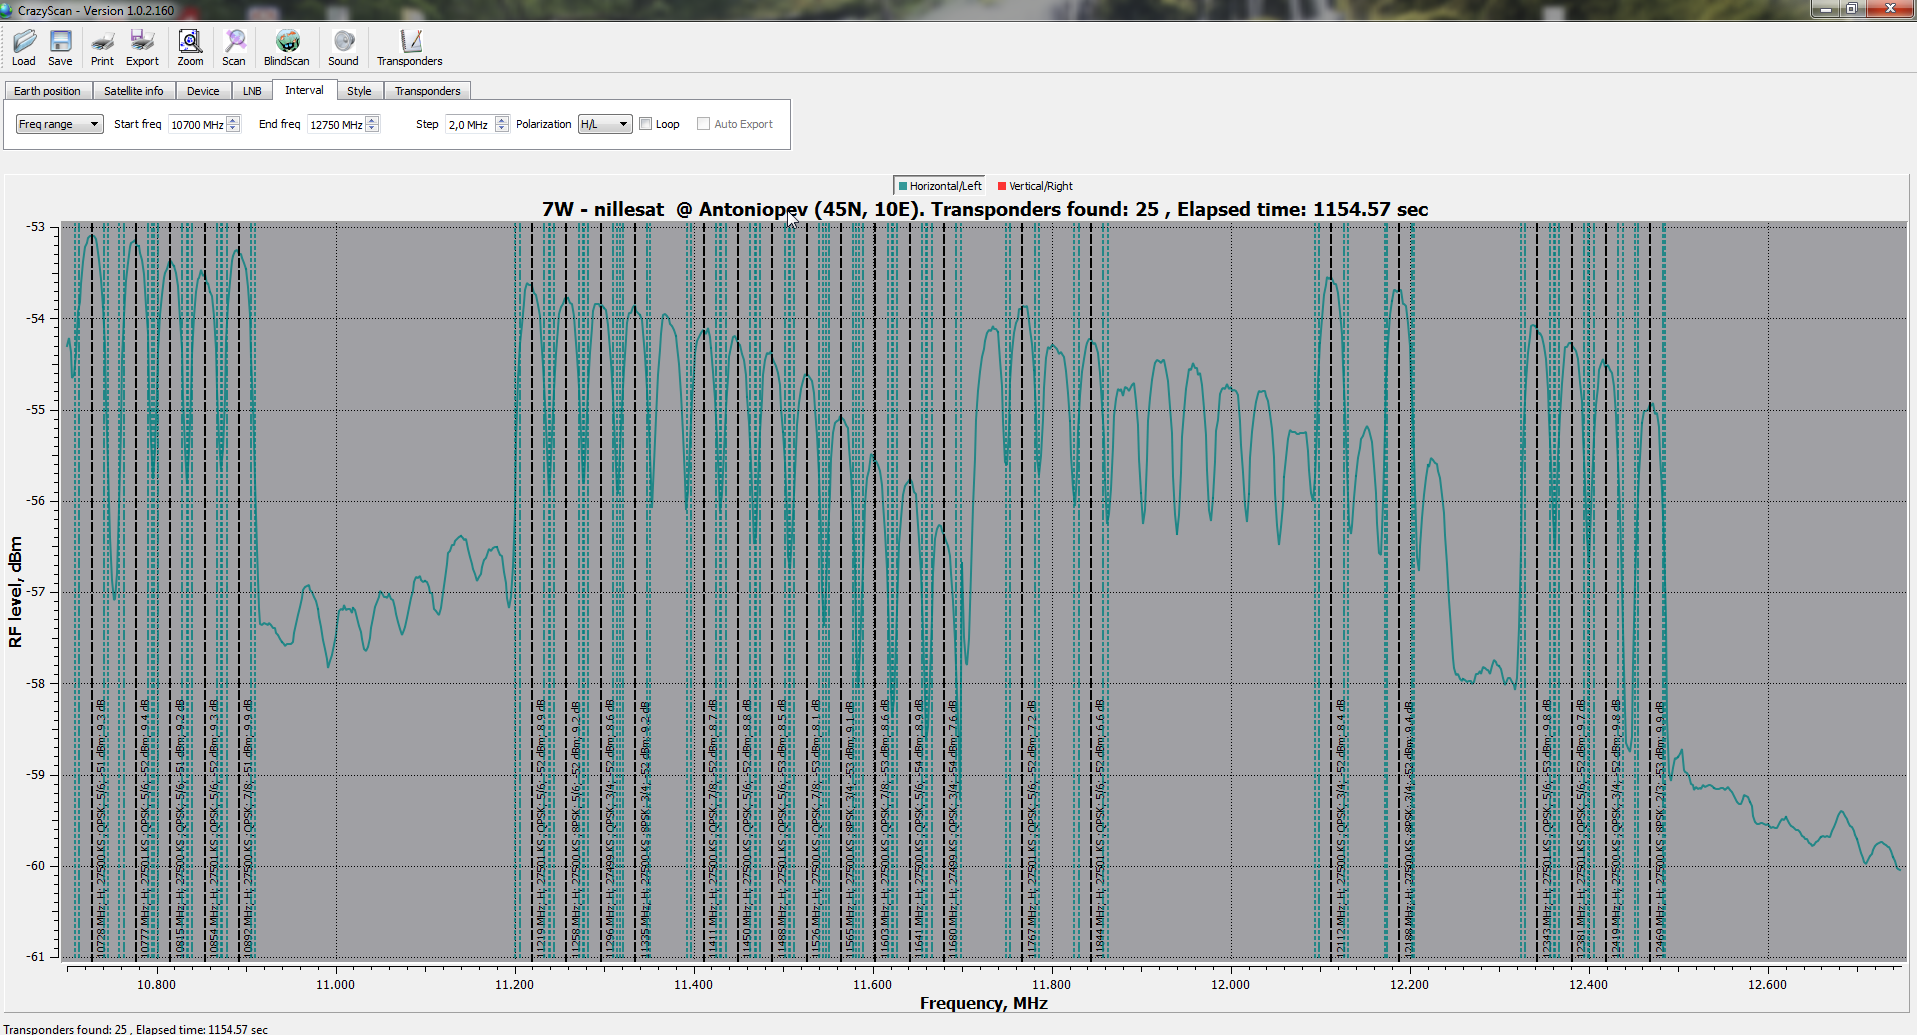Open the Freq range dropdown

(60, 124)
